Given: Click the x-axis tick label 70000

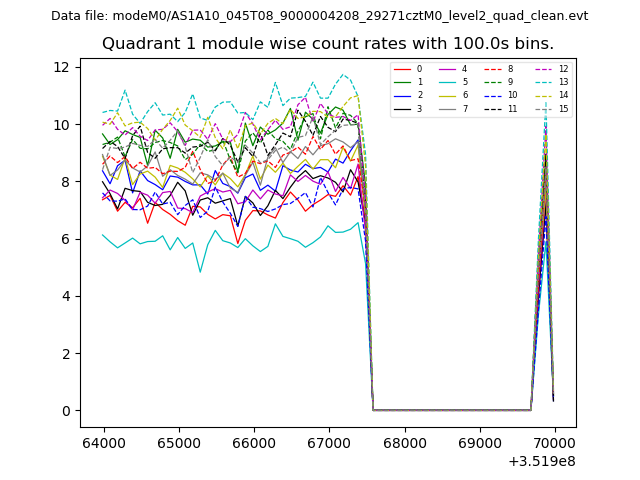Looking at the screenshot, I should pyautogui.click(x=554, y=443).
